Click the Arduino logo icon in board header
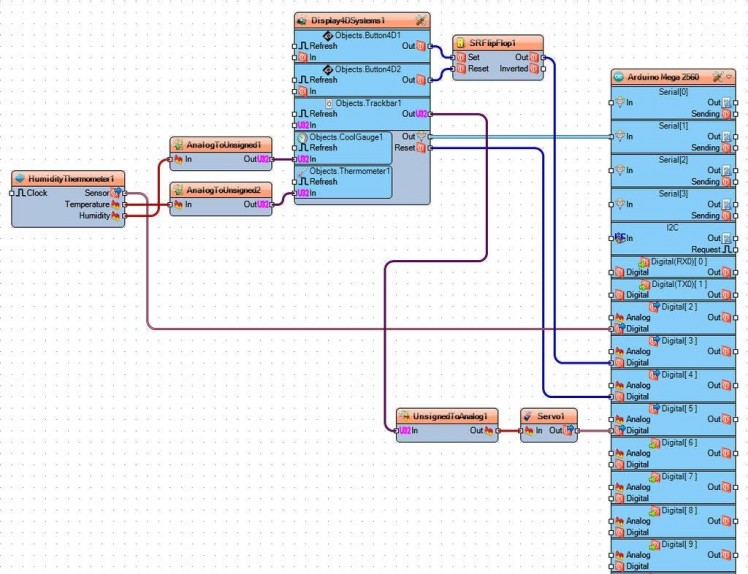 click(619, 77)
